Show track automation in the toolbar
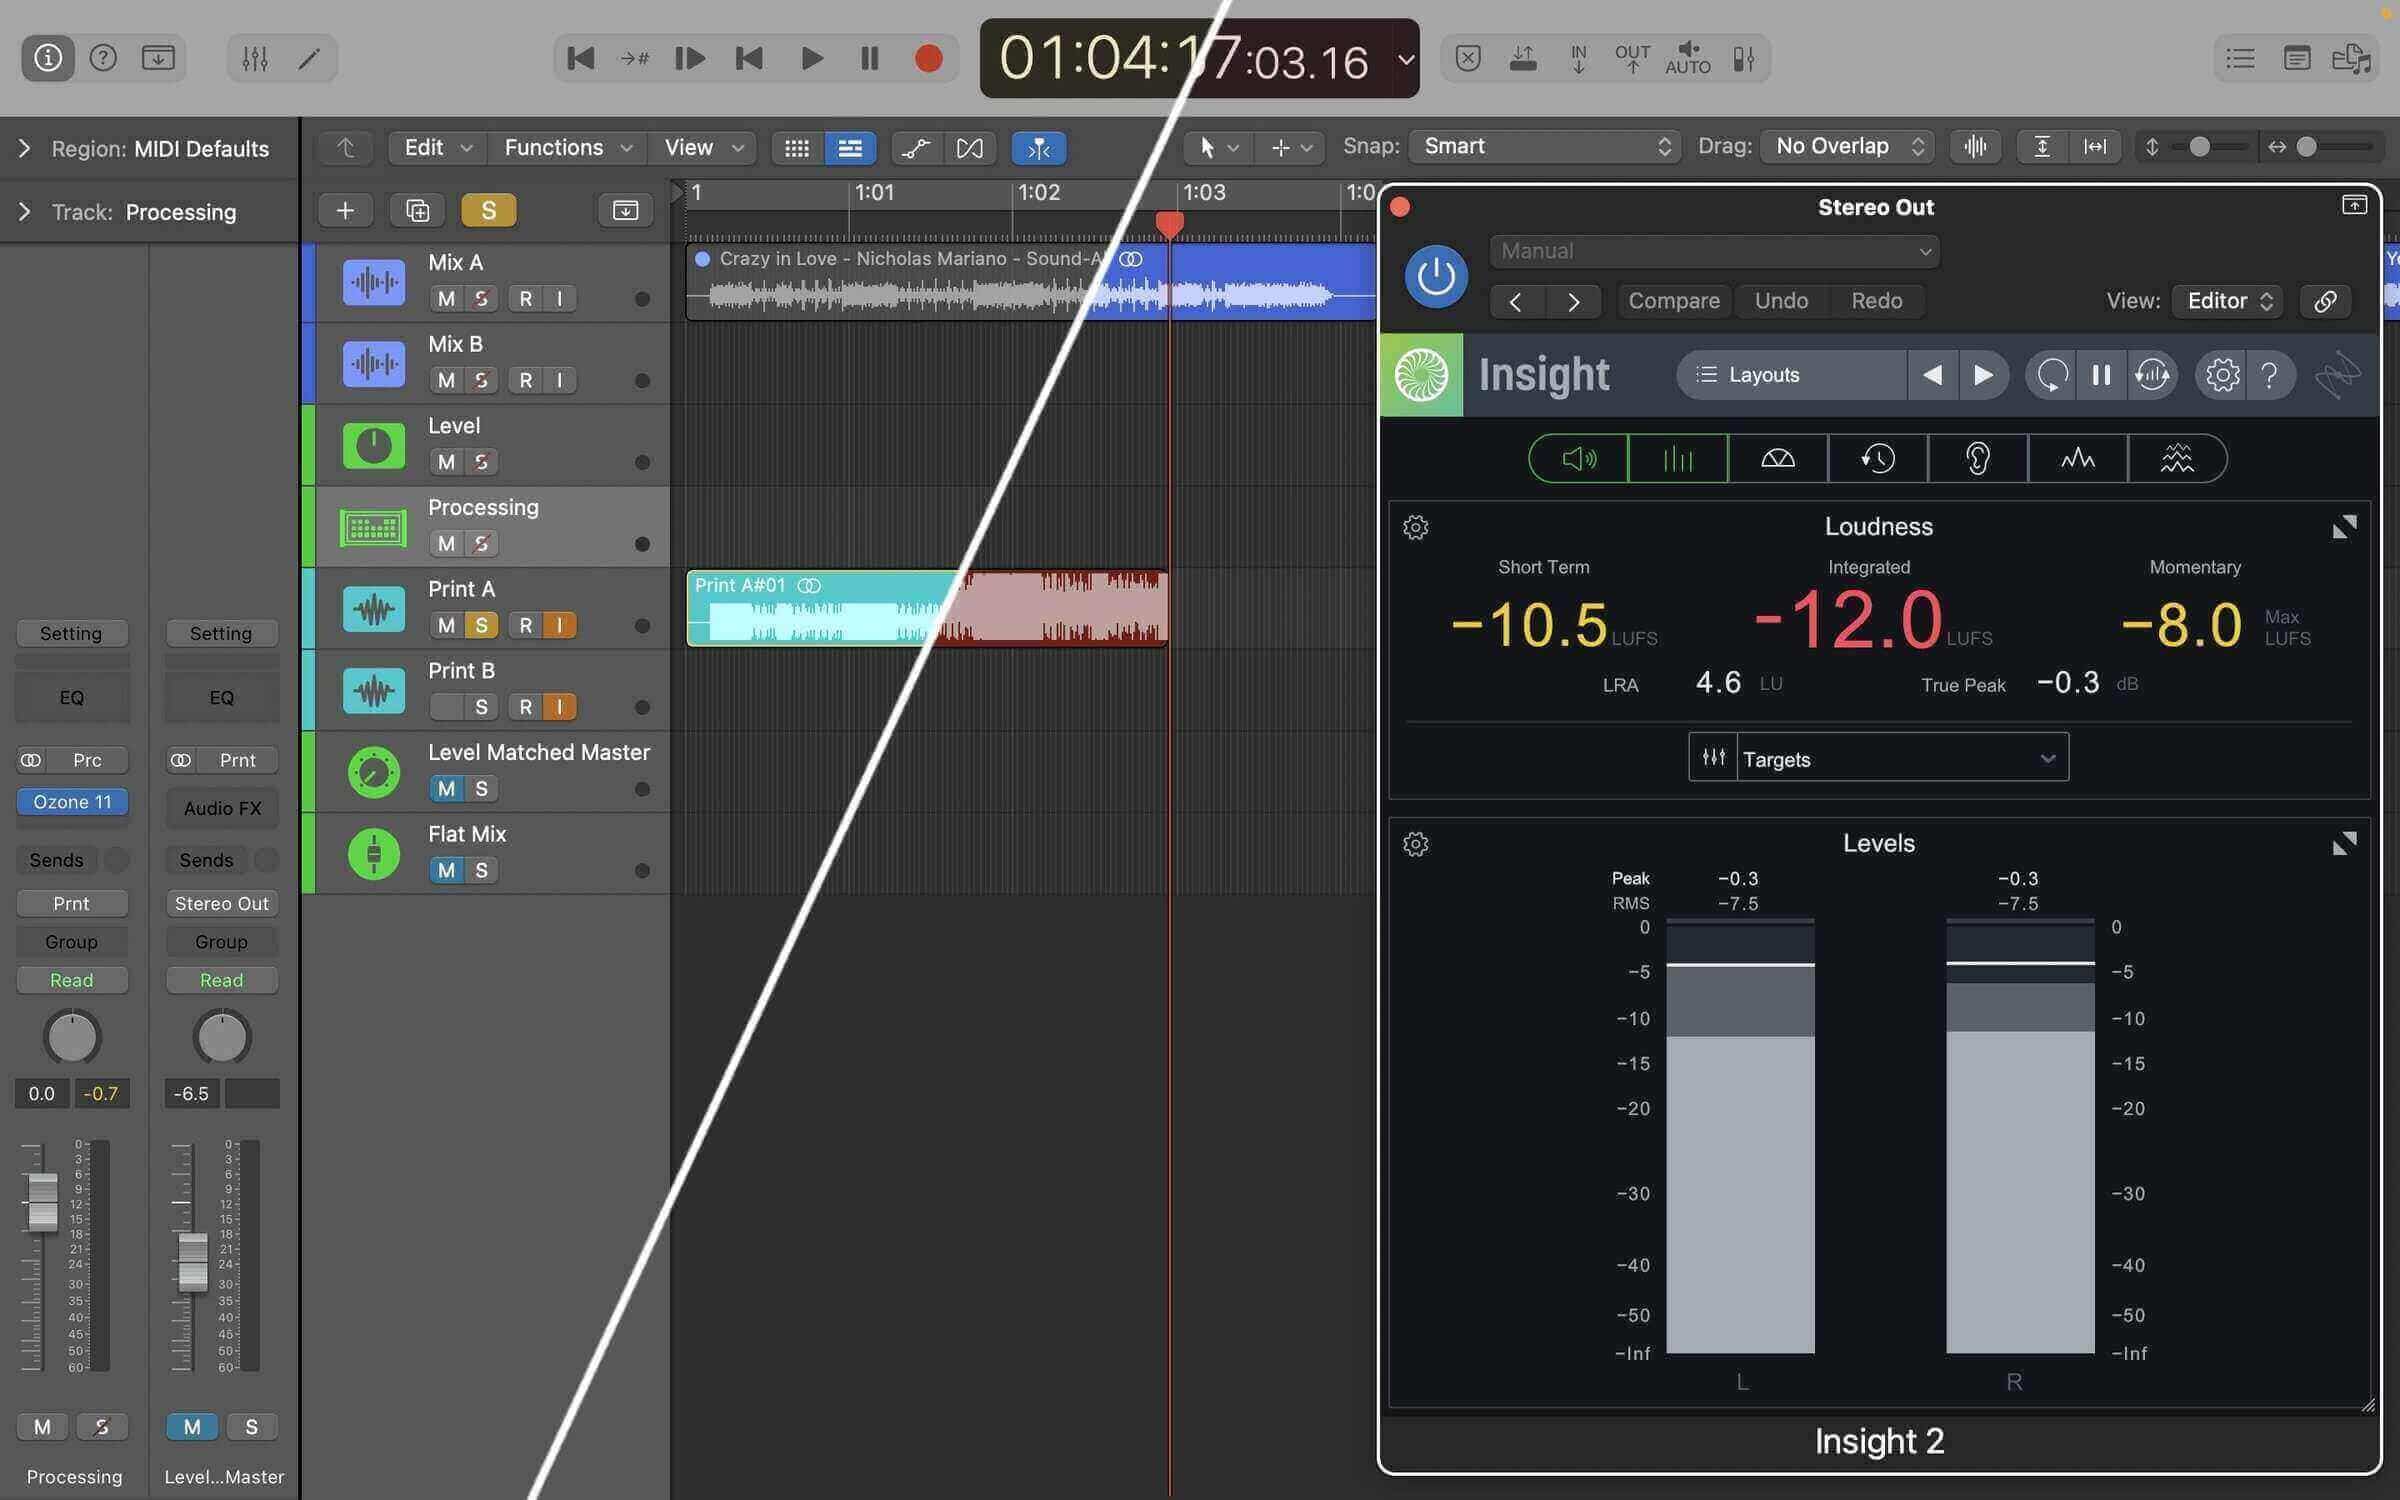Image resolution: width=2400 pixels, height=1500 pixels. point(915,148)
